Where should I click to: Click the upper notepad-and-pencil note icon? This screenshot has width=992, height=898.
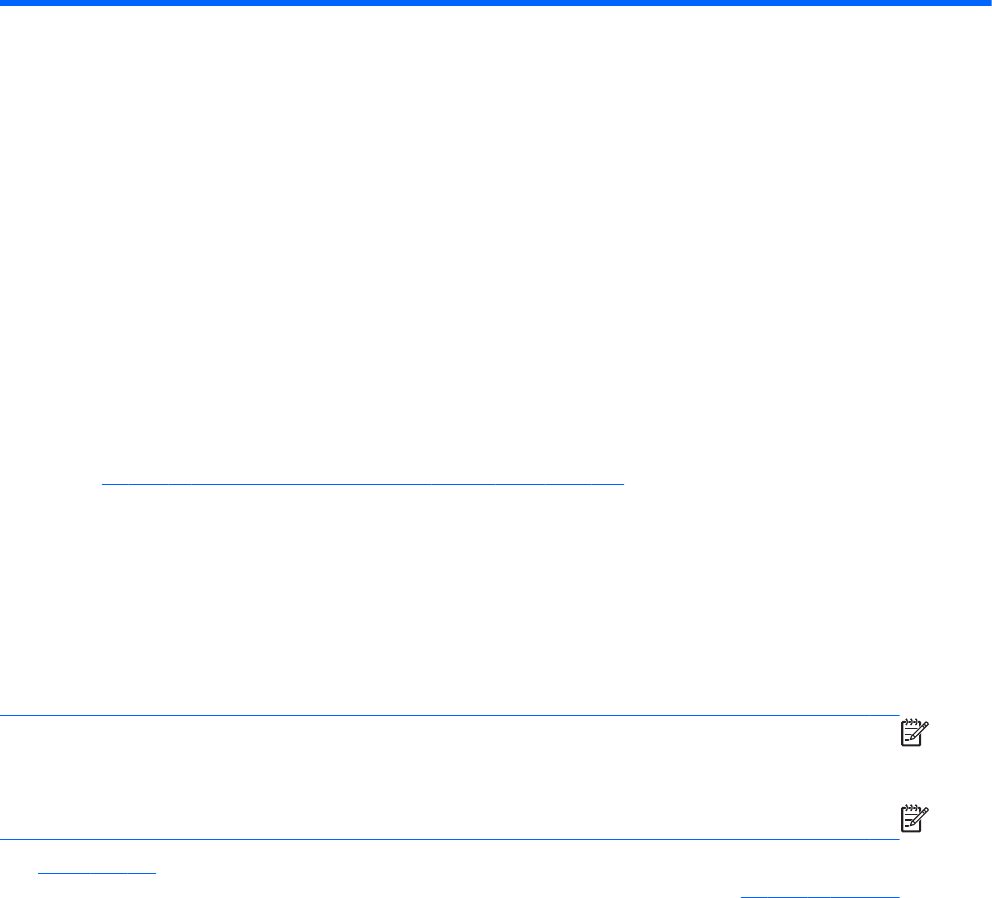point(914,733)
